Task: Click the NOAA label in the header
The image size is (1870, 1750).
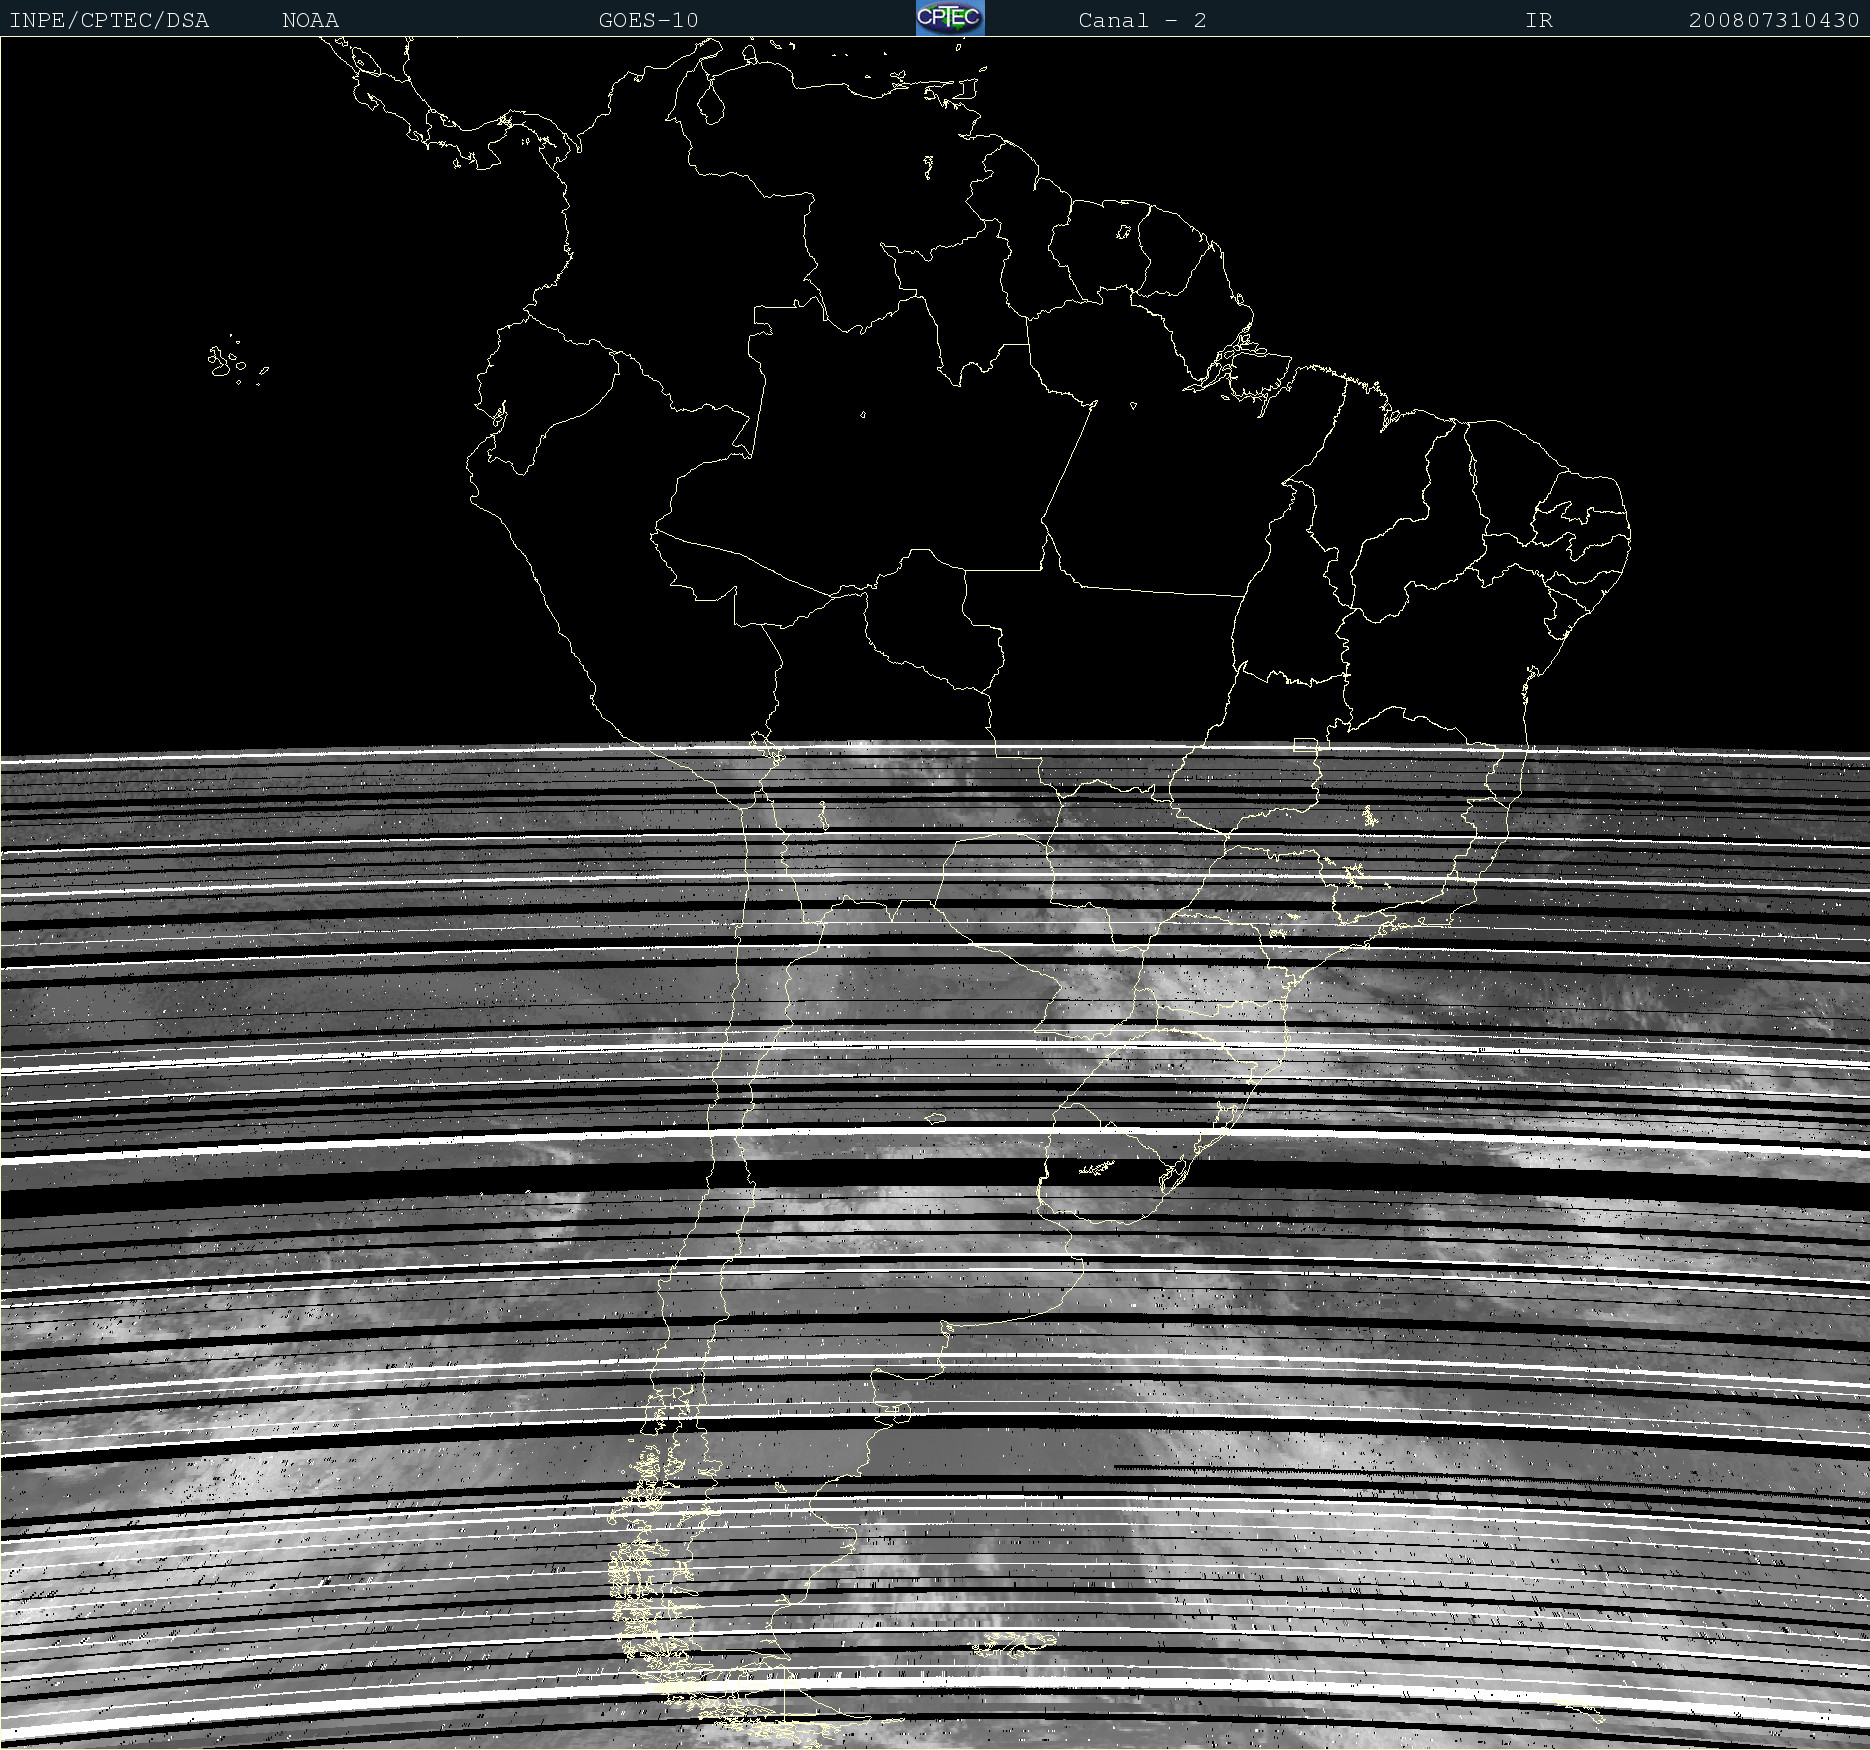Action: (311, 20)
